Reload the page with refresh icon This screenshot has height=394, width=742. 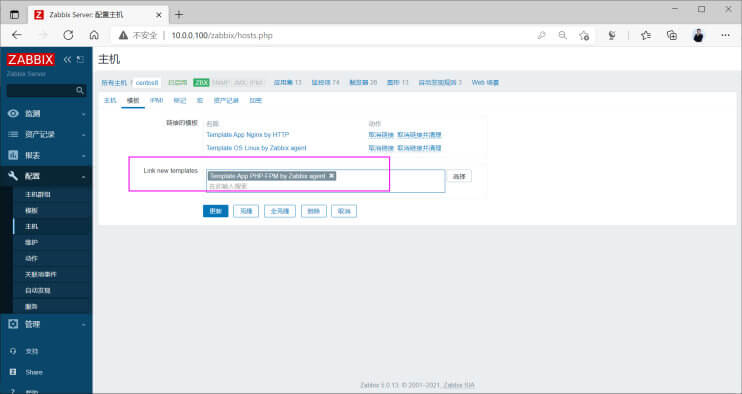click(x=68, y=35)
